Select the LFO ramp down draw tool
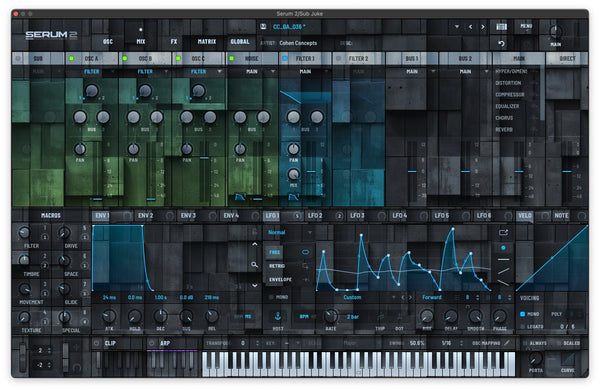The width and height of the screenshot is (600, 391). [x=503, y=283]
